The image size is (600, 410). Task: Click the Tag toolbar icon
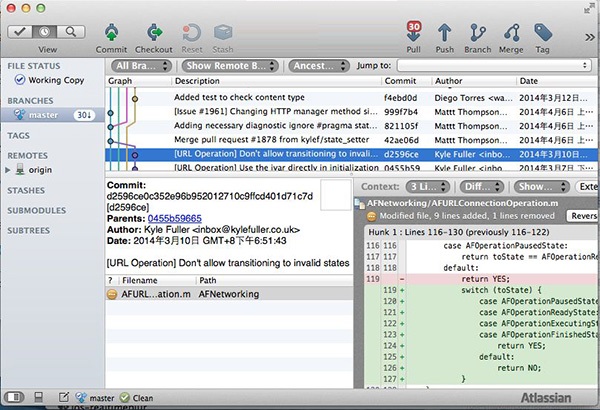[544, 32]
